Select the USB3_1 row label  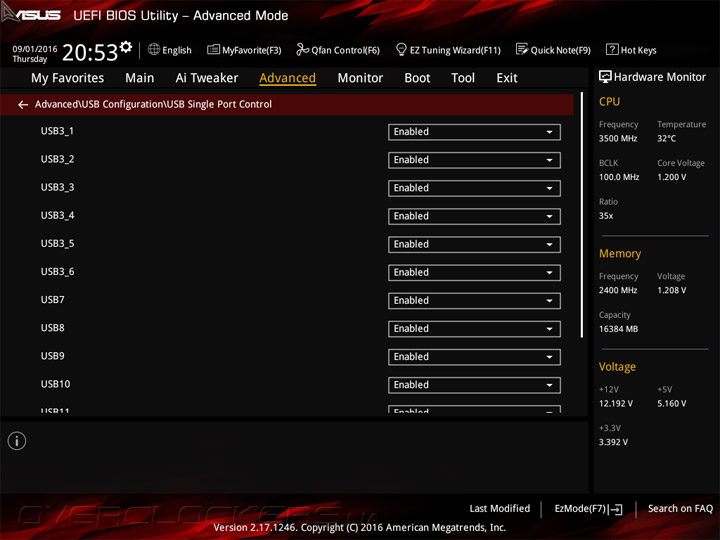click(57, 131)
